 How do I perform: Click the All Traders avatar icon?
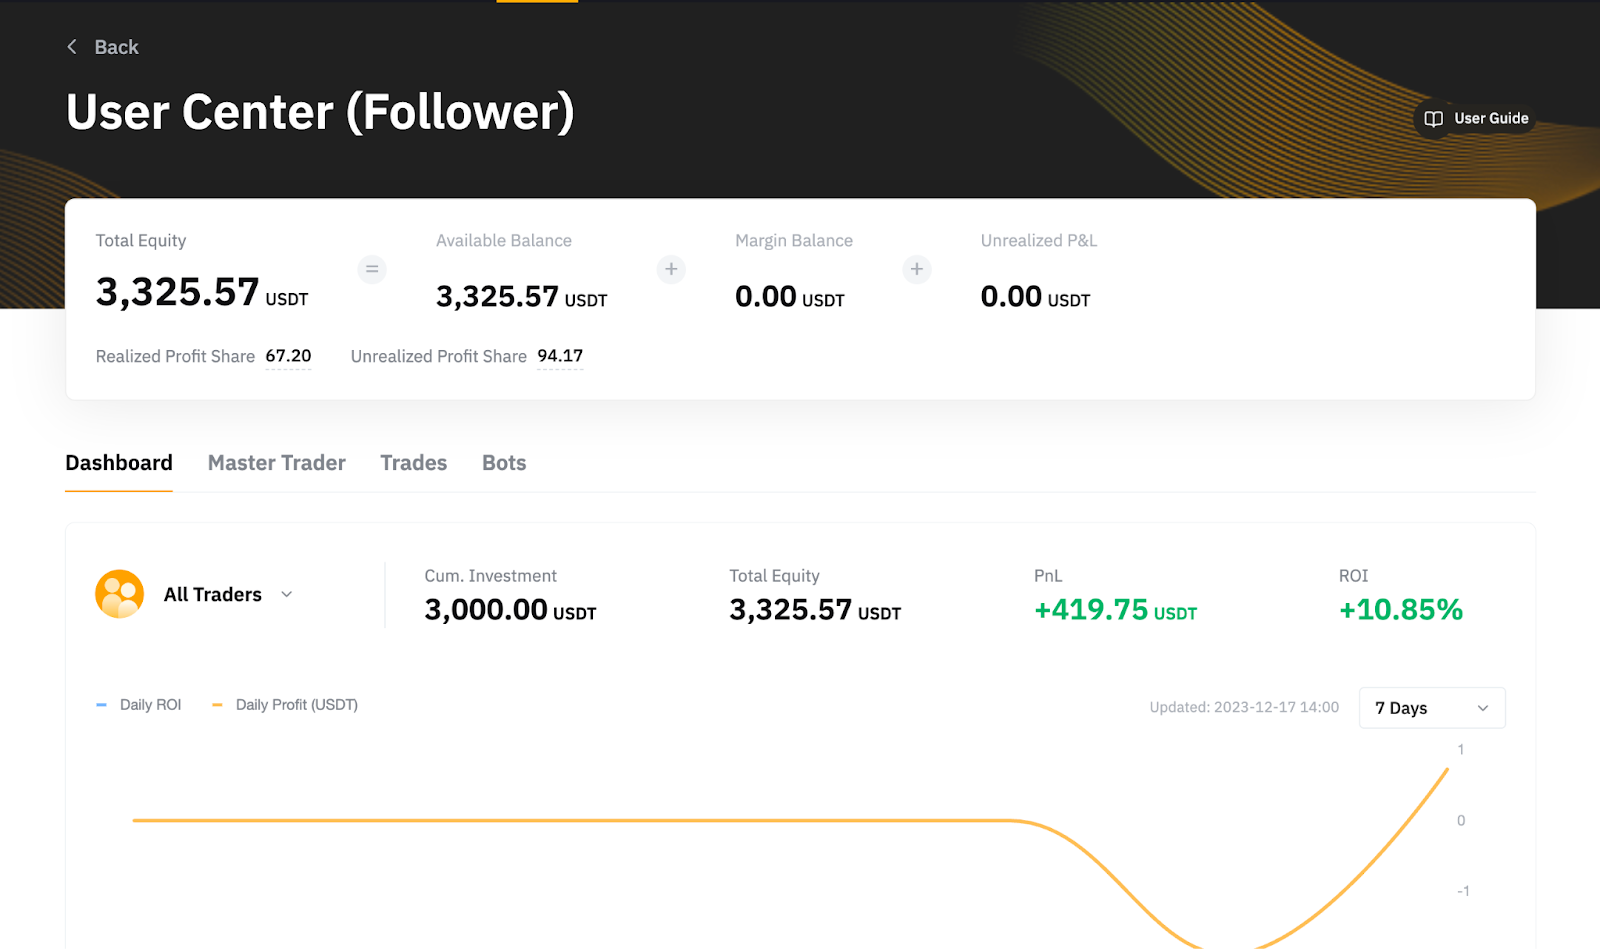coord(120,594)
